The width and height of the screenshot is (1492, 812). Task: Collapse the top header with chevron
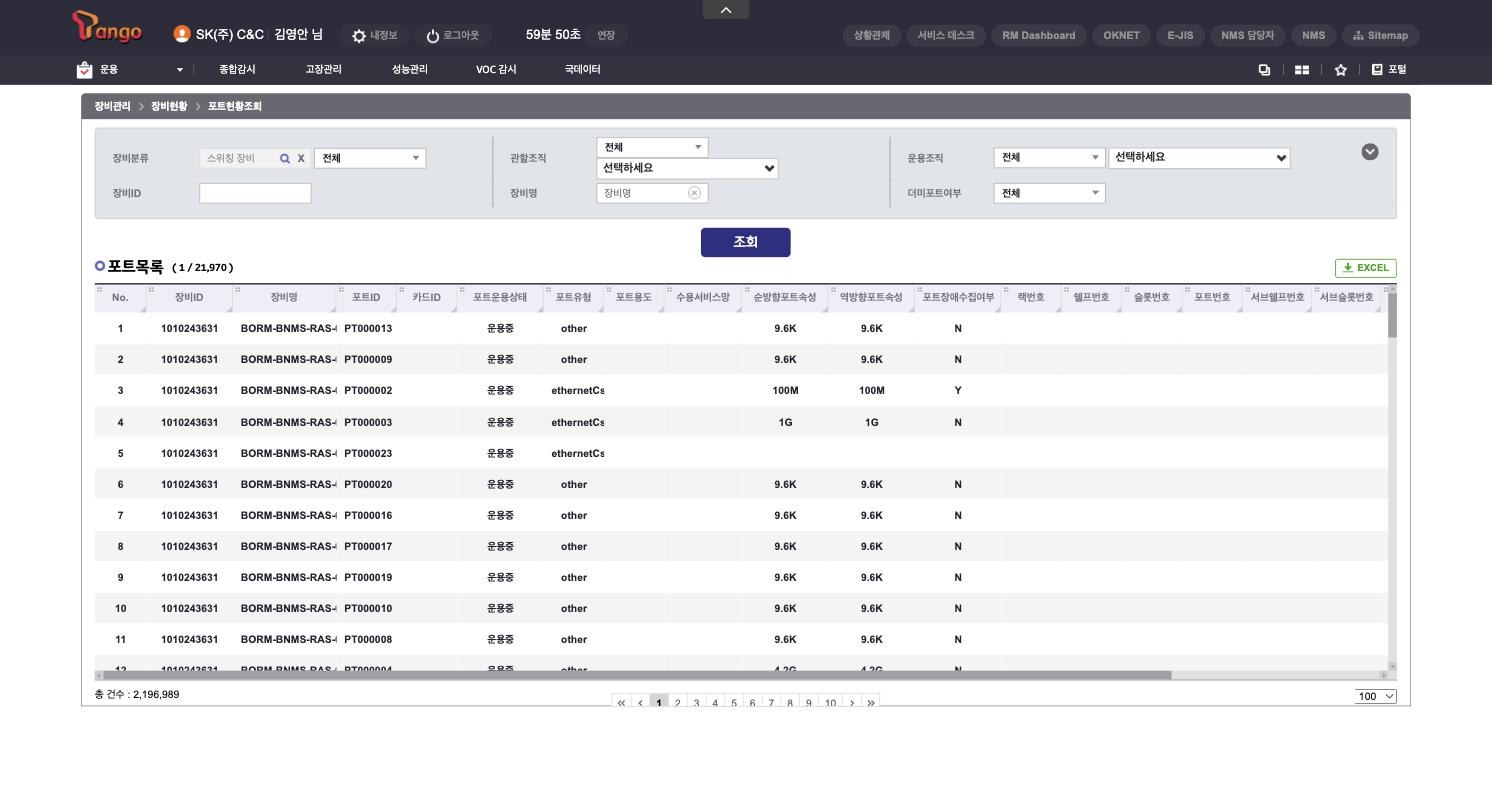pyautogui.click(x=726, y=9)
